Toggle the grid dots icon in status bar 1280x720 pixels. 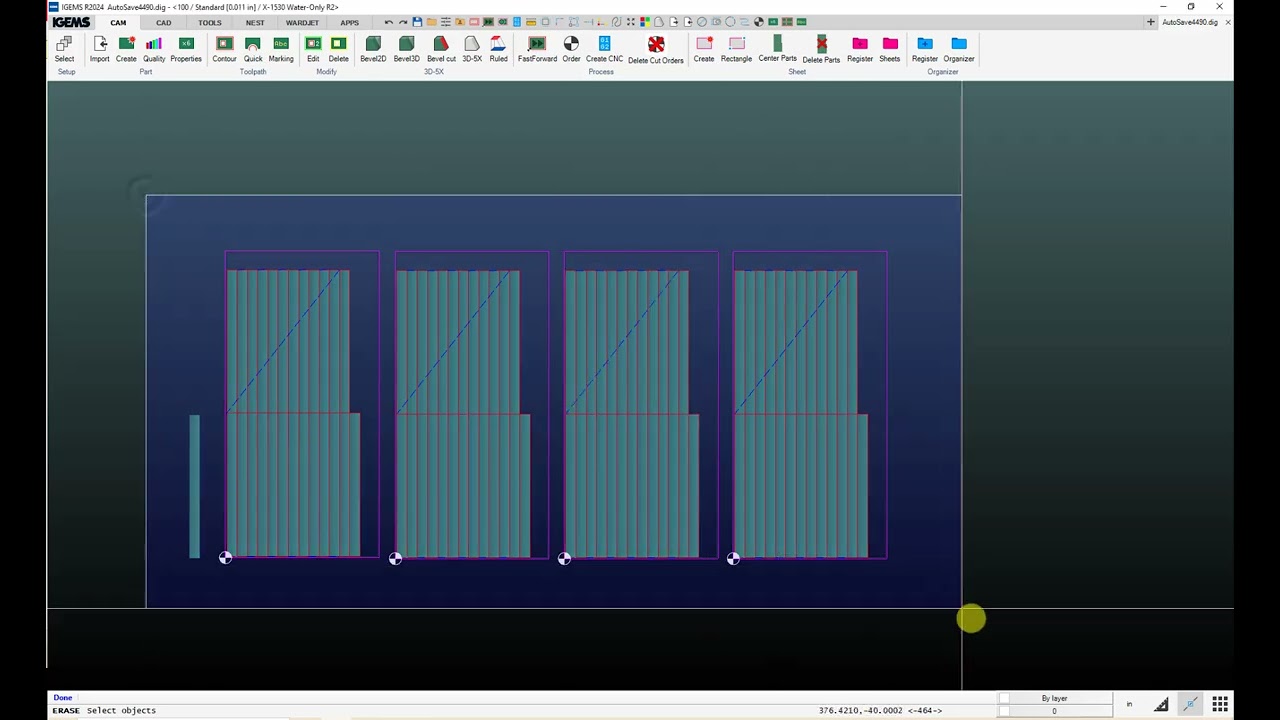[1220, 705]
